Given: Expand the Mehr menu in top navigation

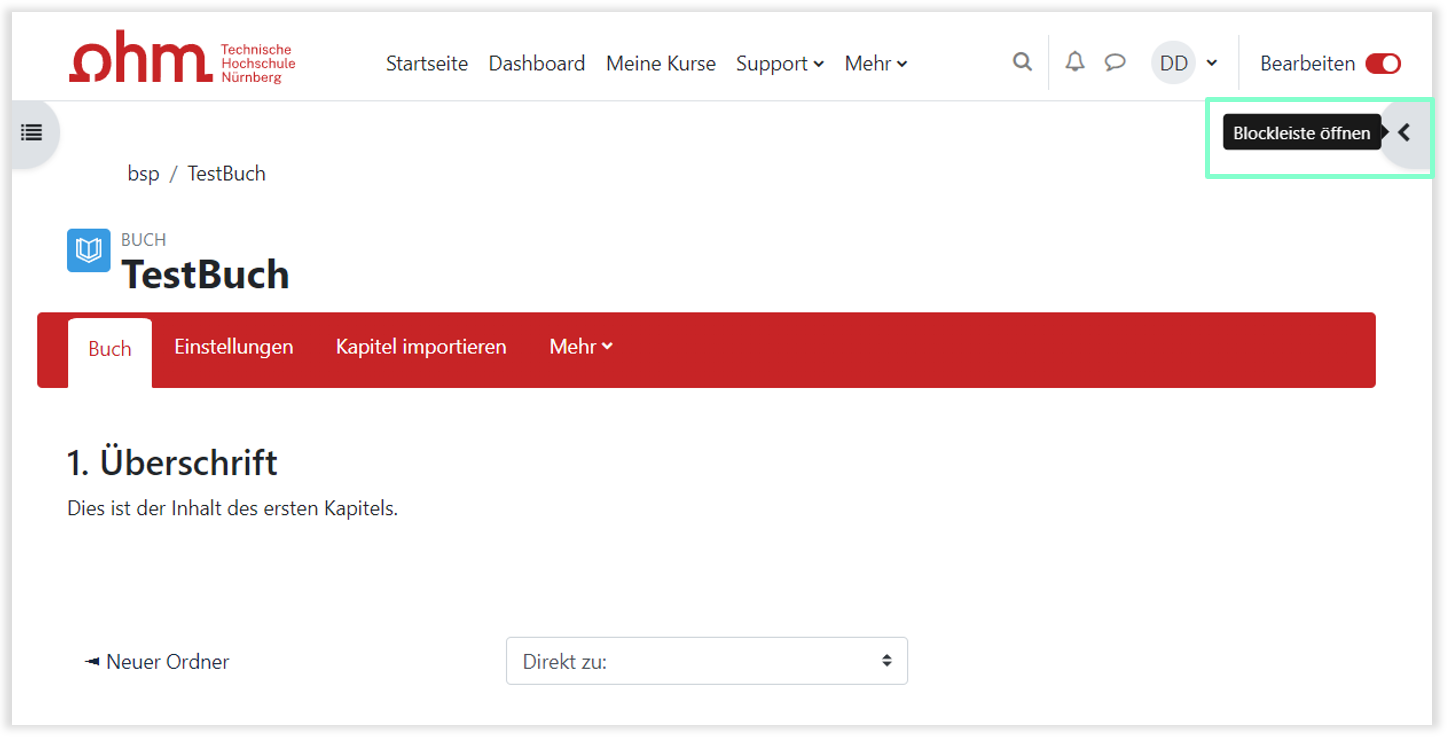Looking at the screenshot, I should pyautogui.click(x=875, y=63).
